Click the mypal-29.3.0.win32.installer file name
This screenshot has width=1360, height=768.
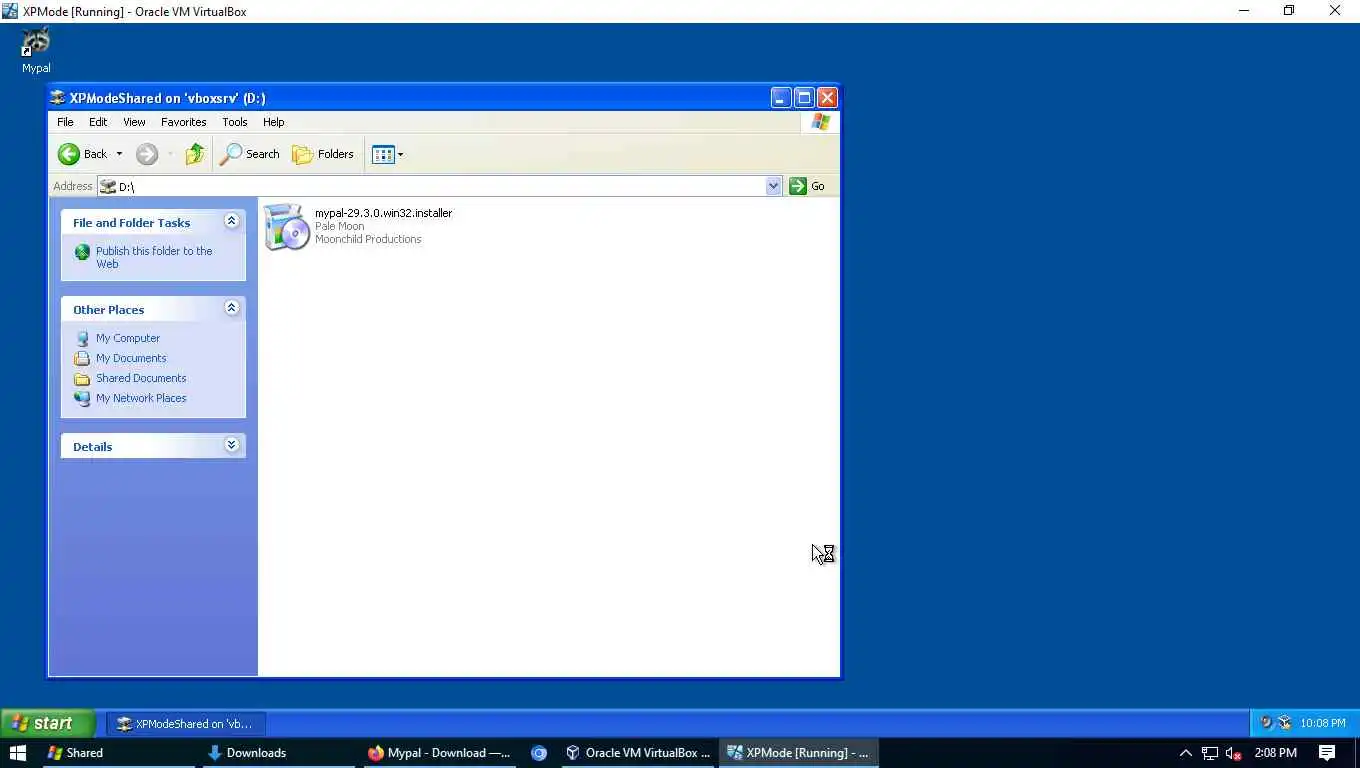[x=383, y=213]
